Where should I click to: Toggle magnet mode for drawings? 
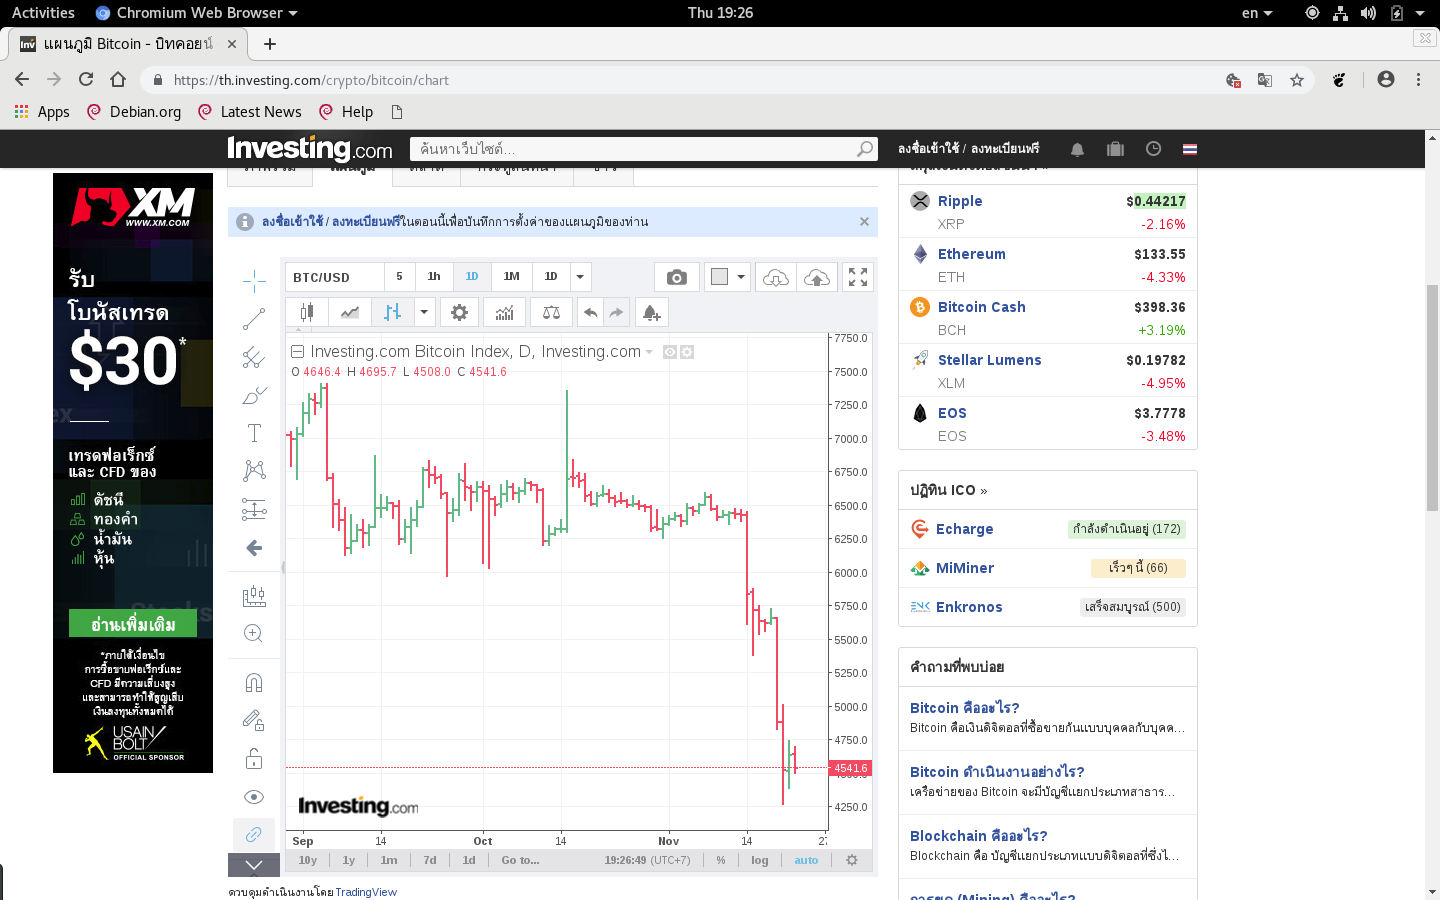coord(254,682)
